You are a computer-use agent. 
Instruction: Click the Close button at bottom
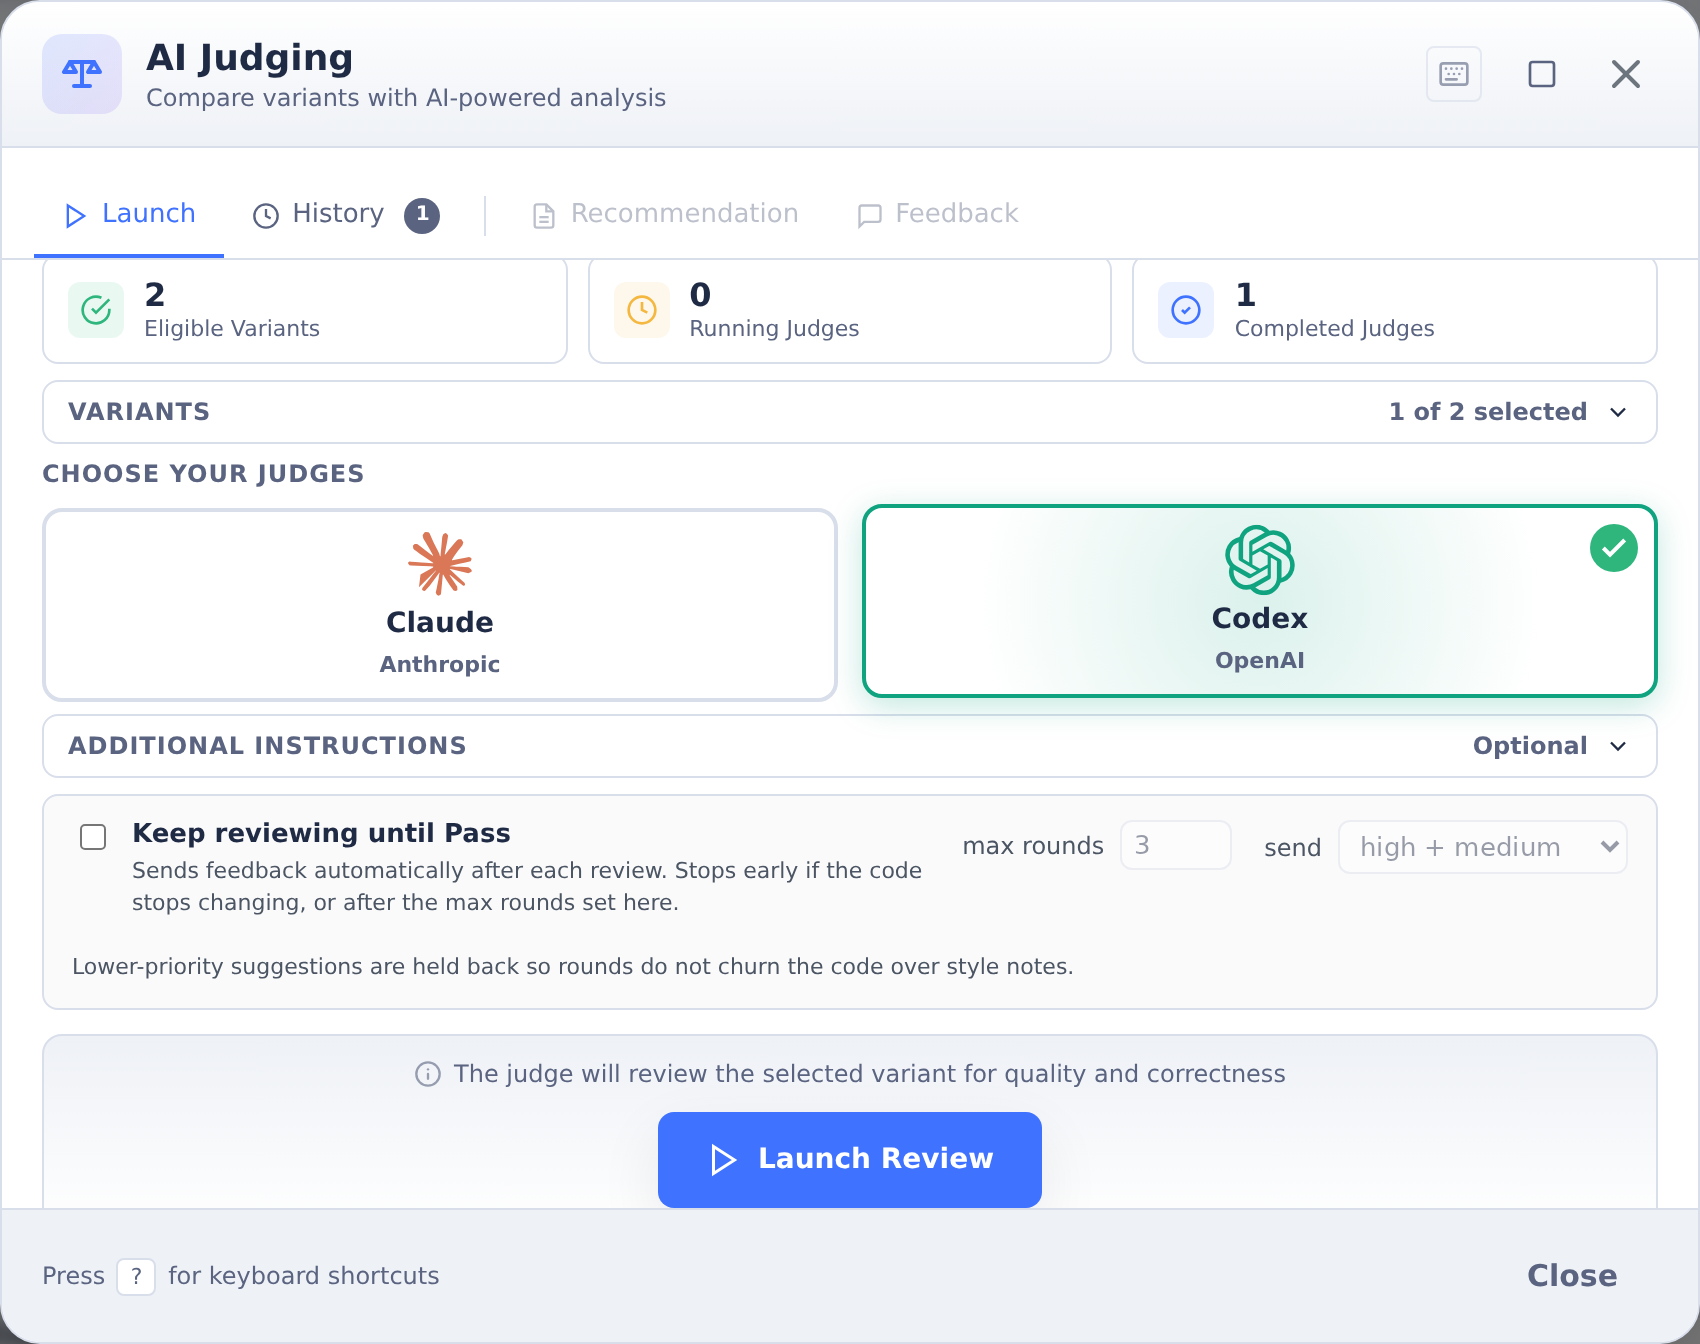[1572, 1276]
